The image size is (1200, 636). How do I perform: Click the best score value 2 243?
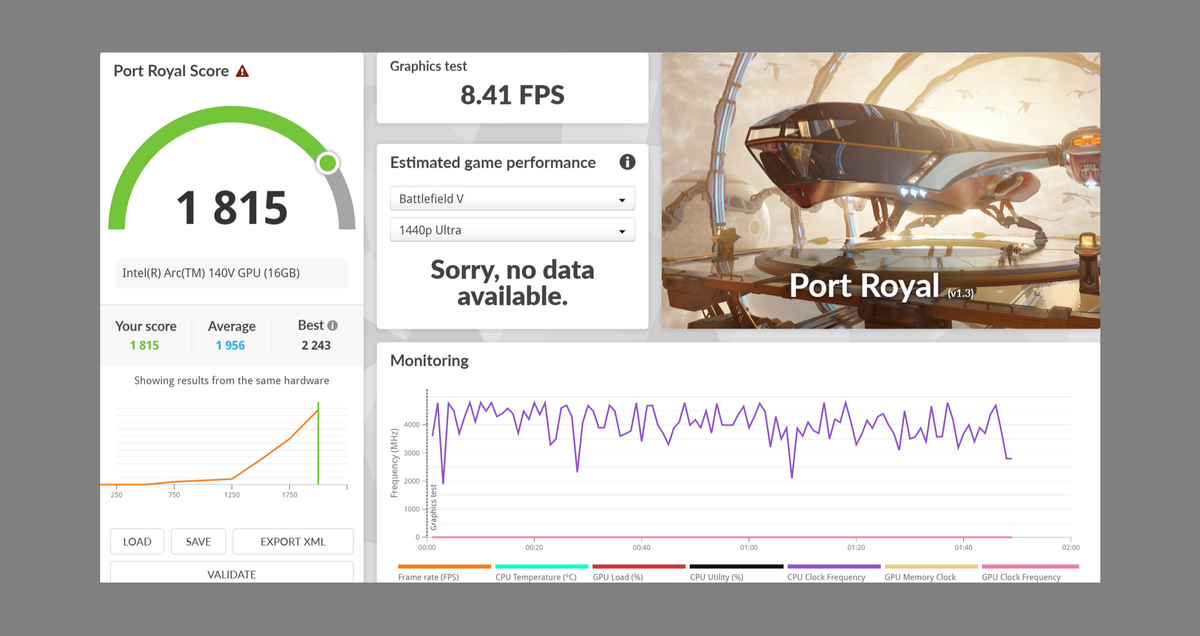click(x=316, y=346)
